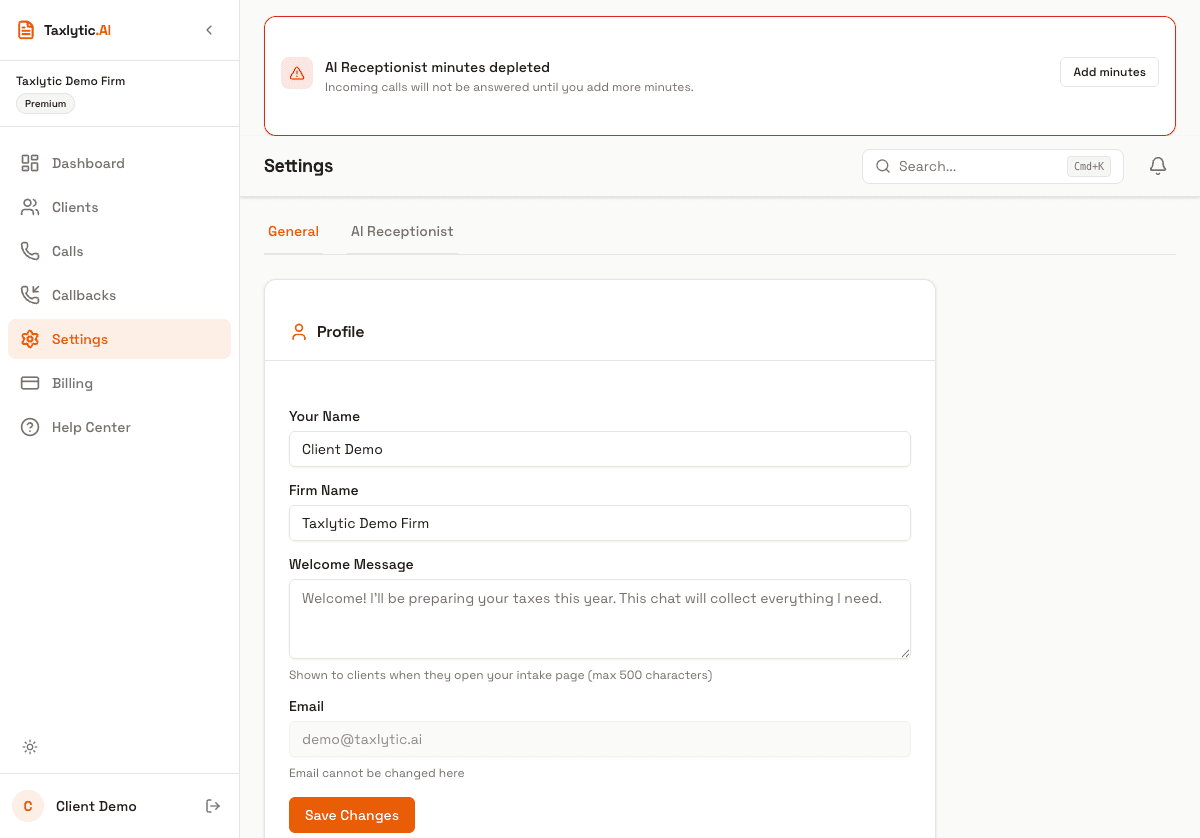Click inside the Your Name field
The height and width of the screenshot is (838, 1200).
[x=599, y=449]
